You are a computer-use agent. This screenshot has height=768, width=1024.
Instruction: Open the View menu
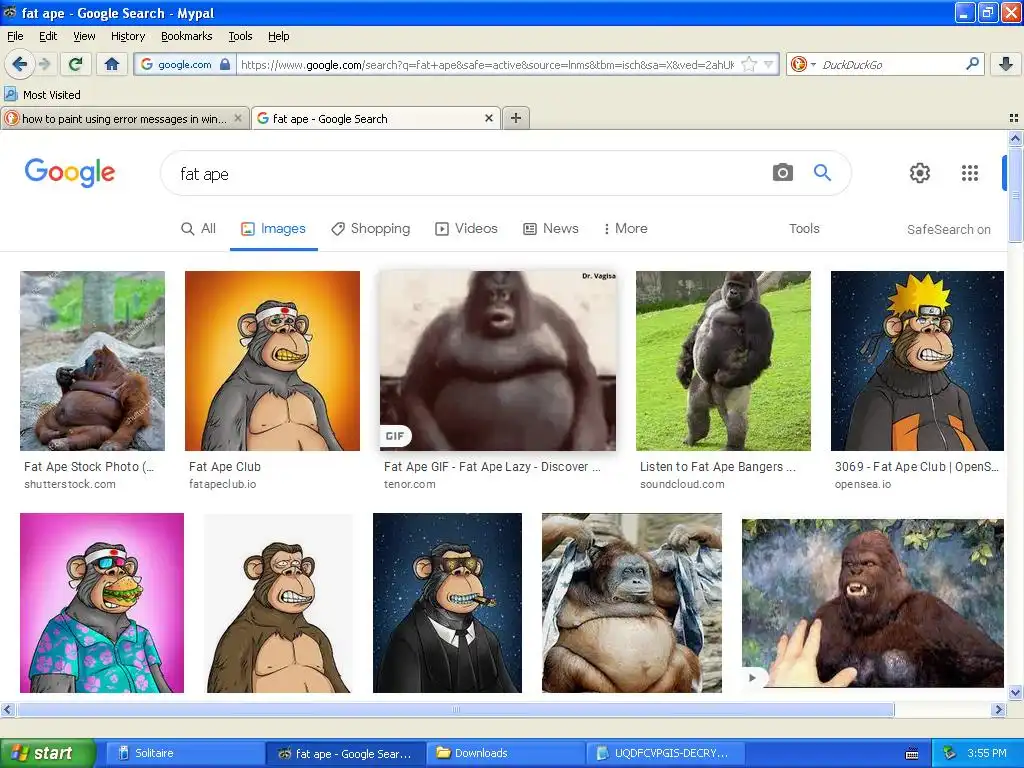tap(84, 36)
